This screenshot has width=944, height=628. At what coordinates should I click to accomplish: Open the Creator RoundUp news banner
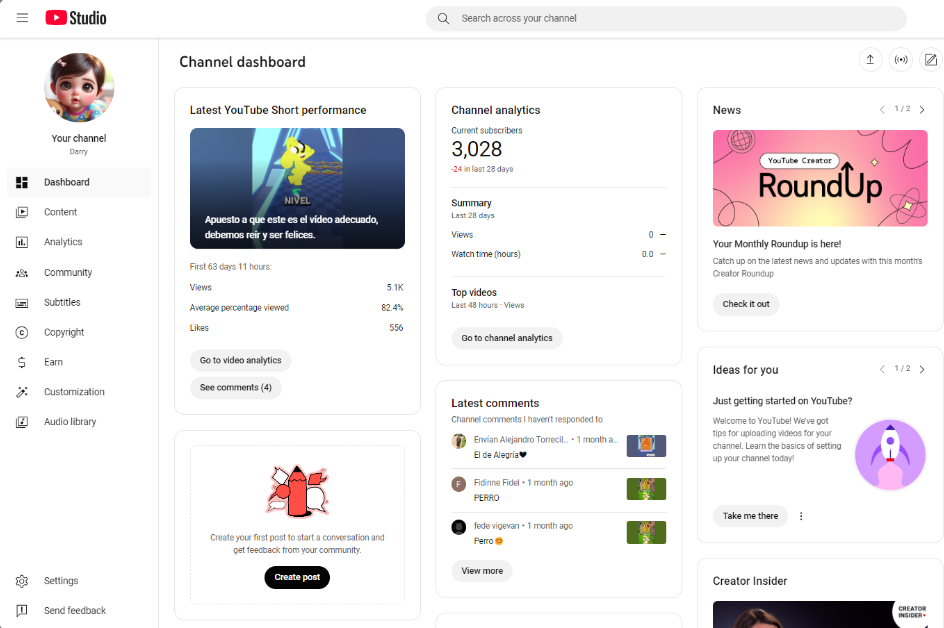point(820,178)
